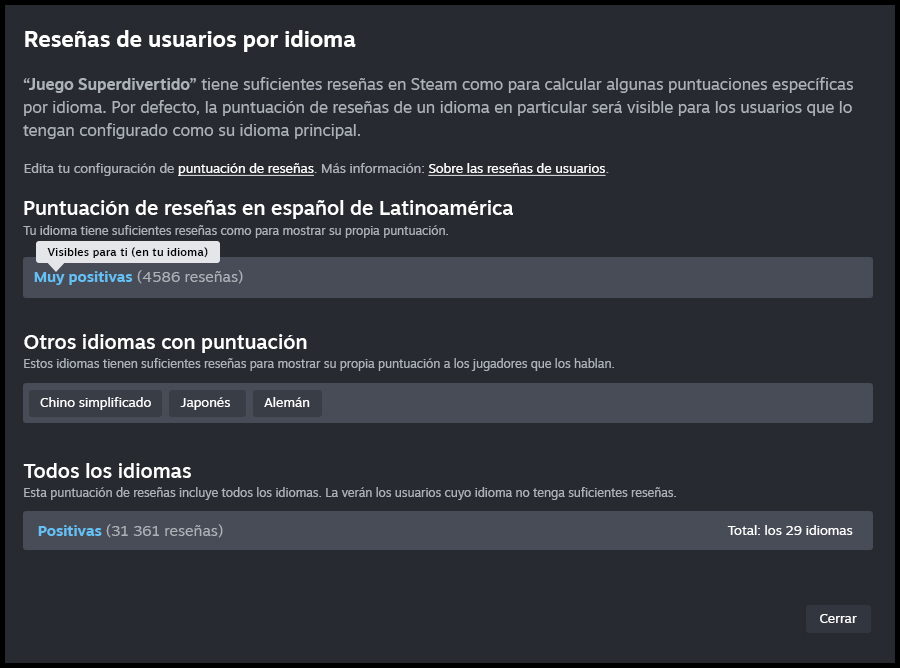The width and height of the screenshot is (900, 668).
Task: Open "Sobre las reseñas de usuarios" link
Action: coord(516,169)
